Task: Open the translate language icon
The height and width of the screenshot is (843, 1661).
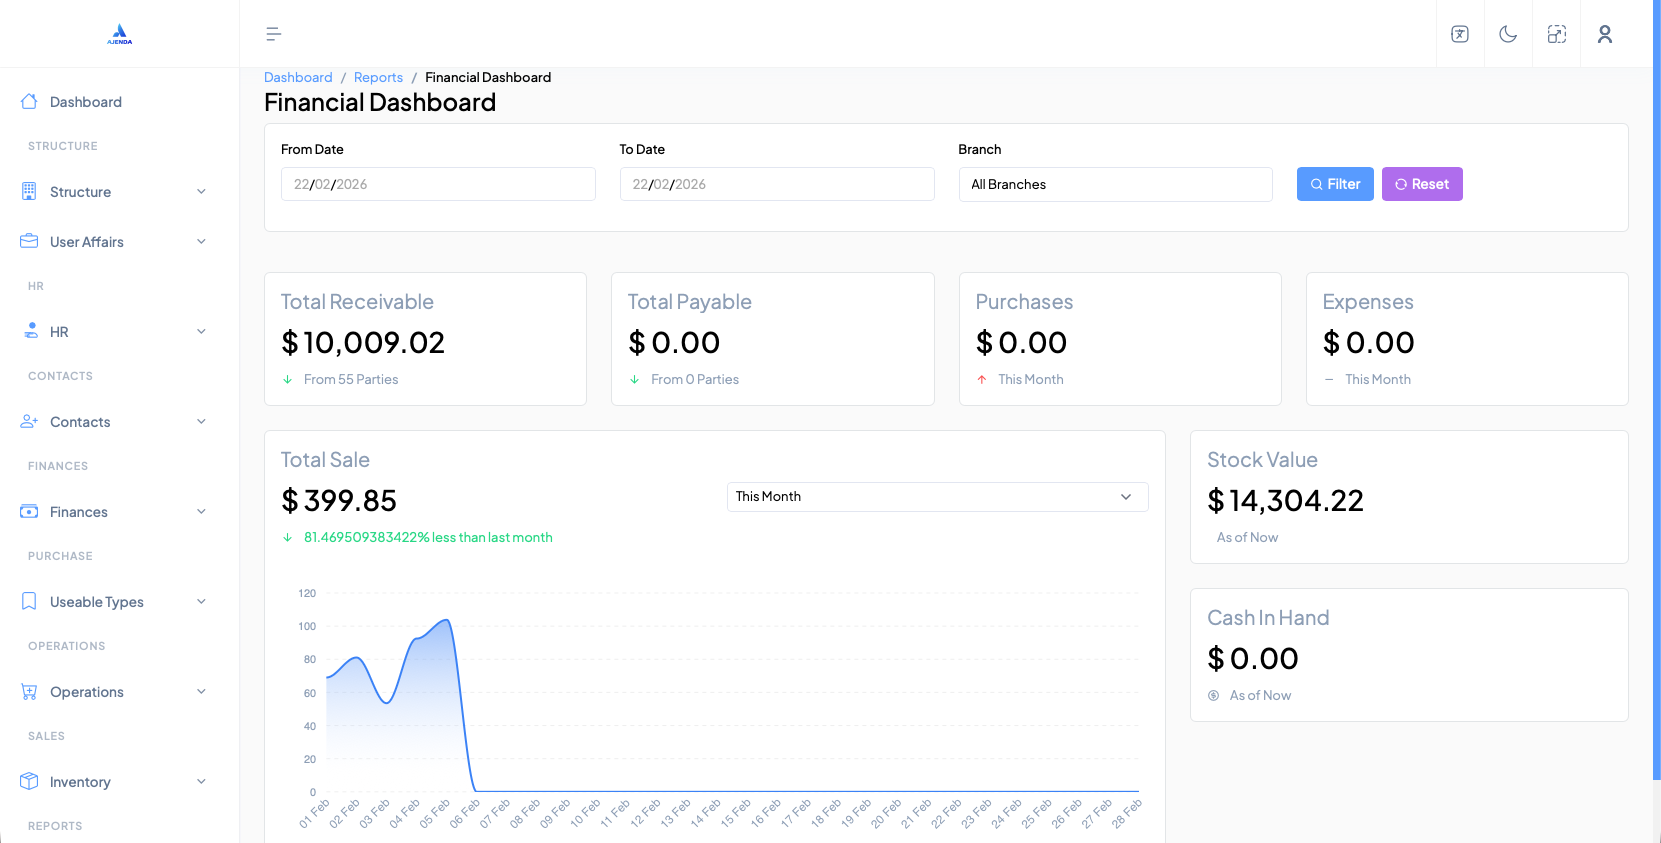Action: coord(1460,34)
